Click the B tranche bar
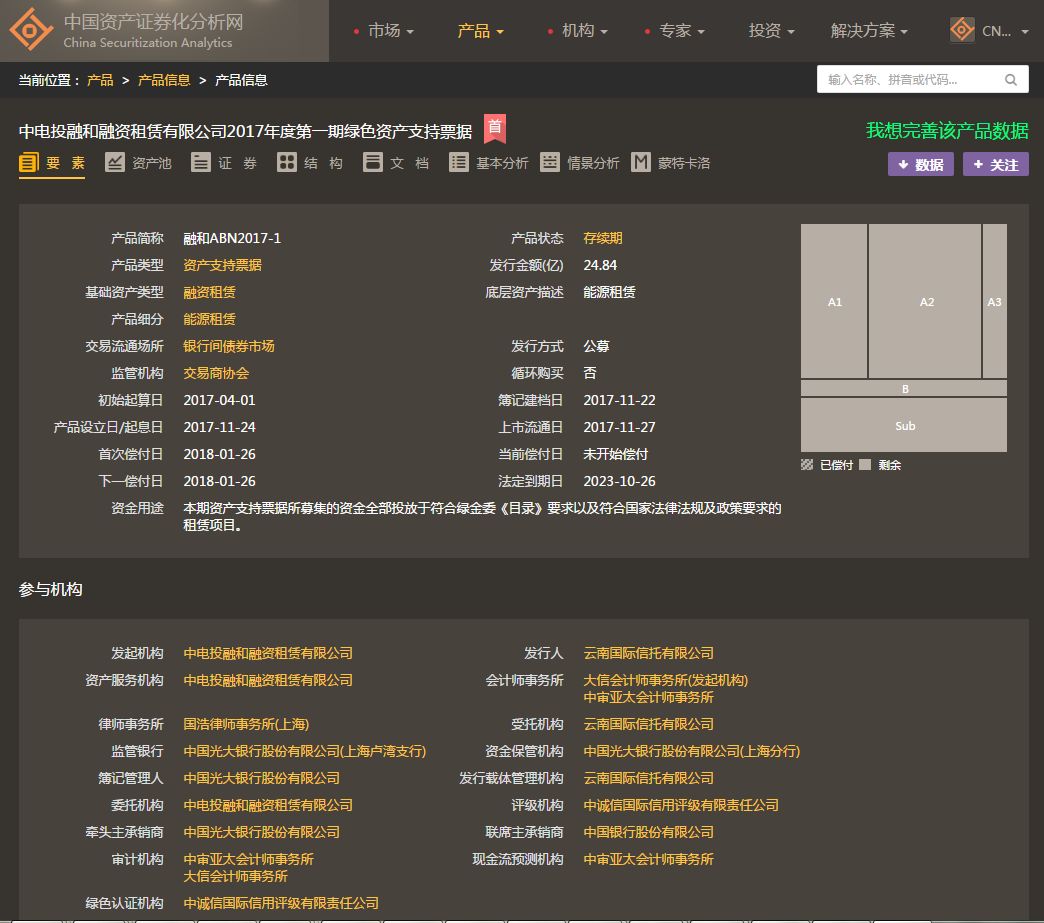The width and height of the screenshot is (1044, 923). tap(904, 388)
